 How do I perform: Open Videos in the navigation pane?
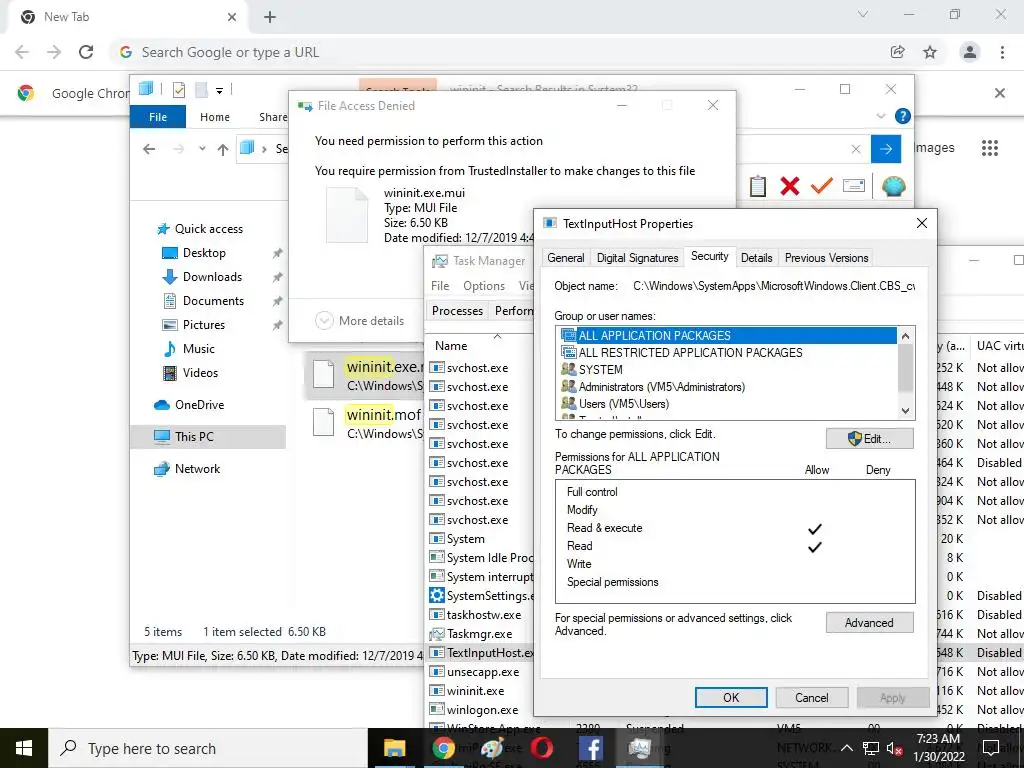[x=200, y=373]
